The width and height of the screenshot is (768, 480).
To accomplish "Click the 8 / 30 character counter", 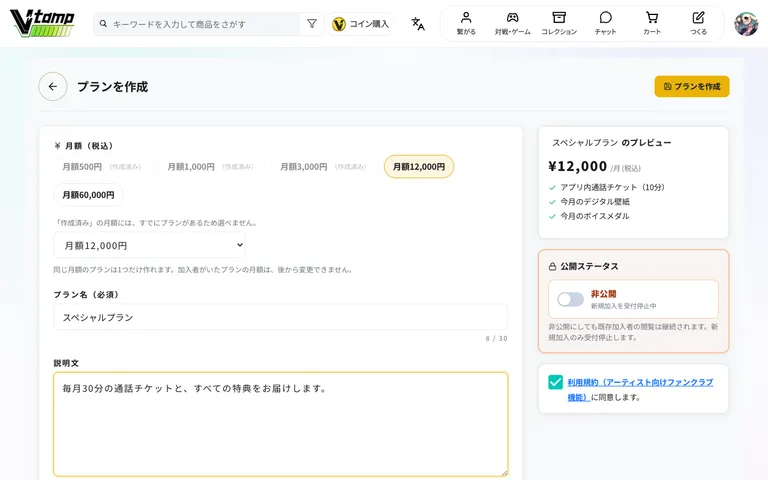I will [x=496, y=338].
